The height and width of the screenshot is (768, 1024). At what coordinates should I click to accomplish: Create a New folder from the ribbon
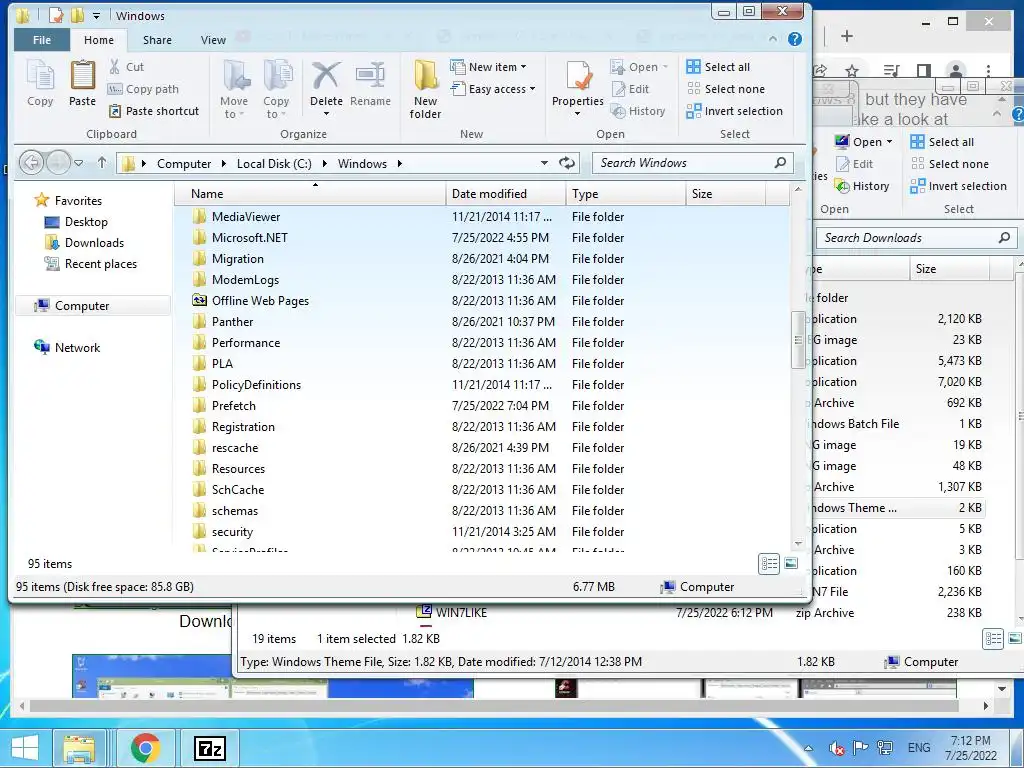pyautogui.click(x=425, y=88)
